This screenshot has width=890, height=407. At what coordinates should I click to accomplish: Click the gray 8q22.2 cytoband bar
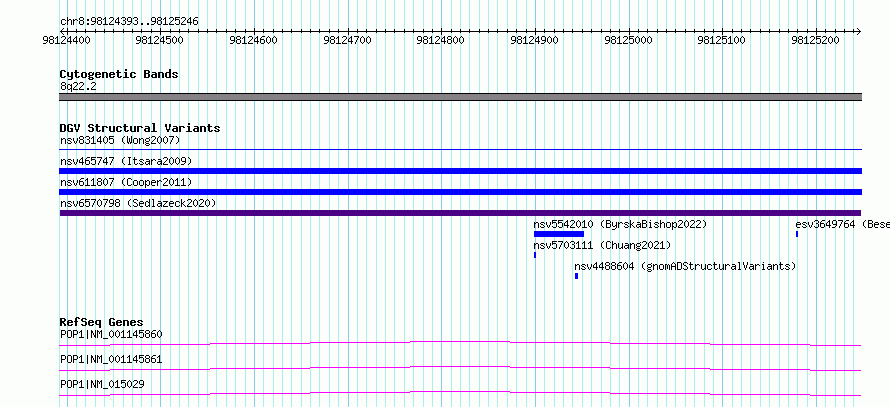coord(460,97)
